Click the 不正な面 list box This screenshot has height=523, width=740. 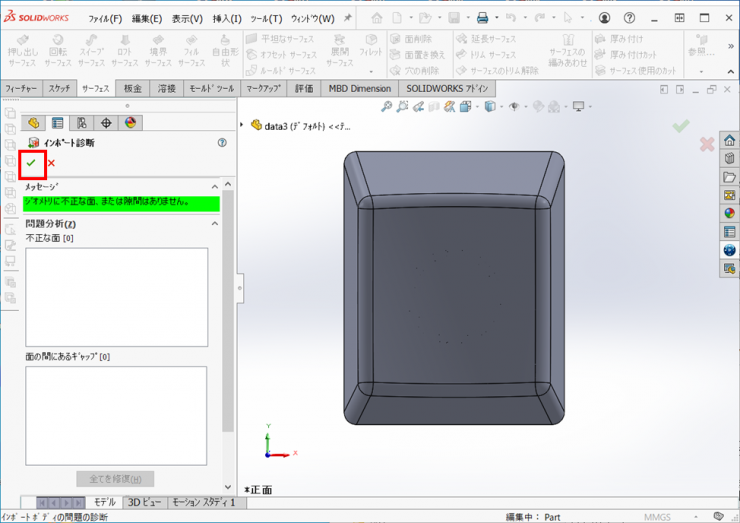[116, 297]
